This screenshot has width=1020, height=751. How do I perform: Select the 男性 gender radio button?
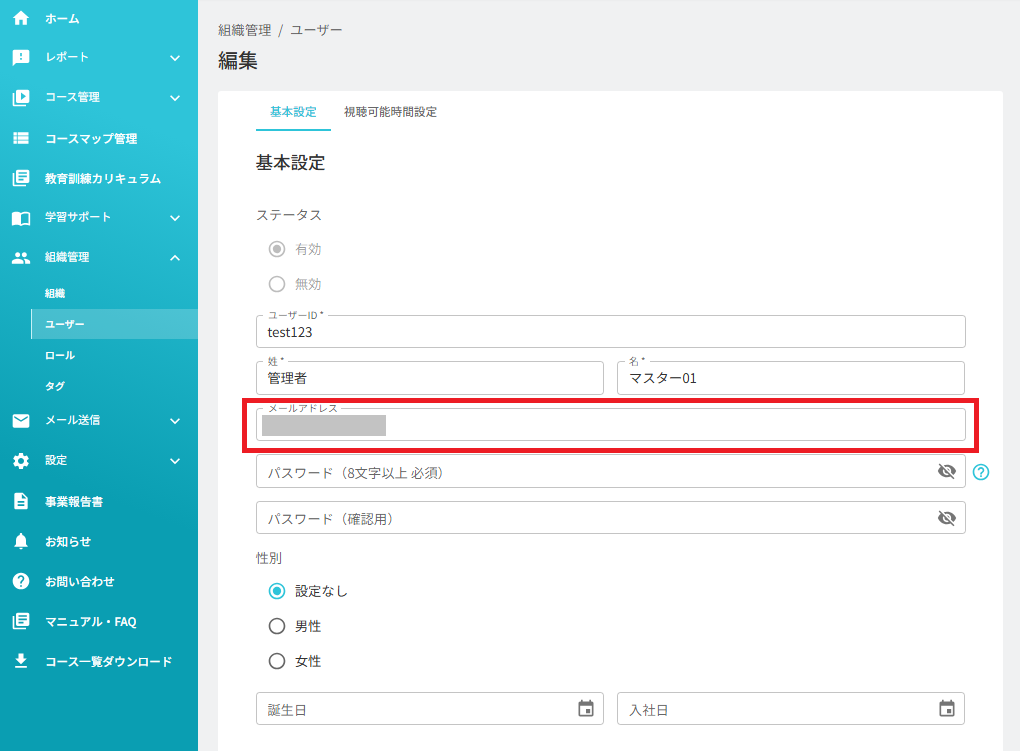pos(277,626)
